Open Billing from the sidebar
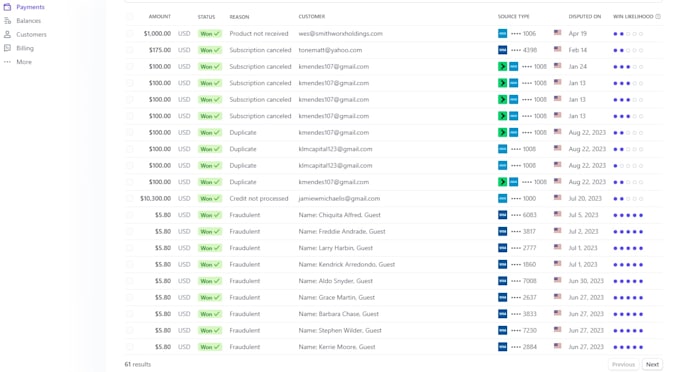 pyautogui.click(x=25, y=48)
